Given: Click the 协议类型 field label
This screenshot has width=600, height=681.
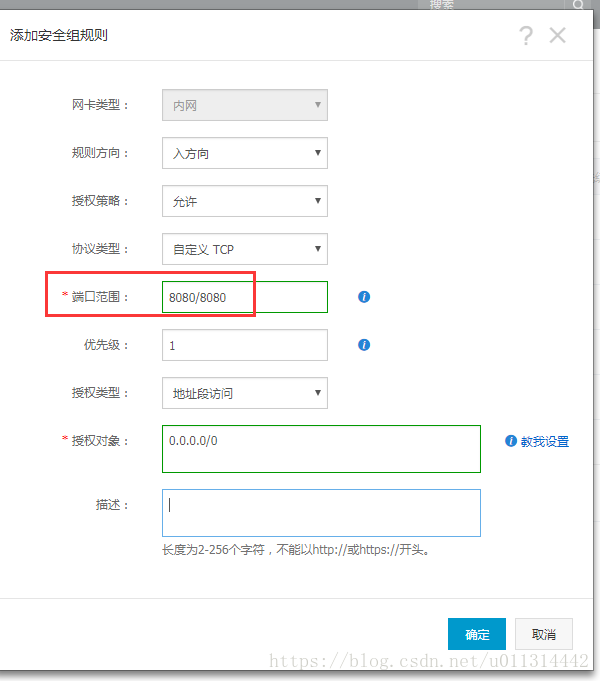Looking at the screenshot, I should coord(100,249).
